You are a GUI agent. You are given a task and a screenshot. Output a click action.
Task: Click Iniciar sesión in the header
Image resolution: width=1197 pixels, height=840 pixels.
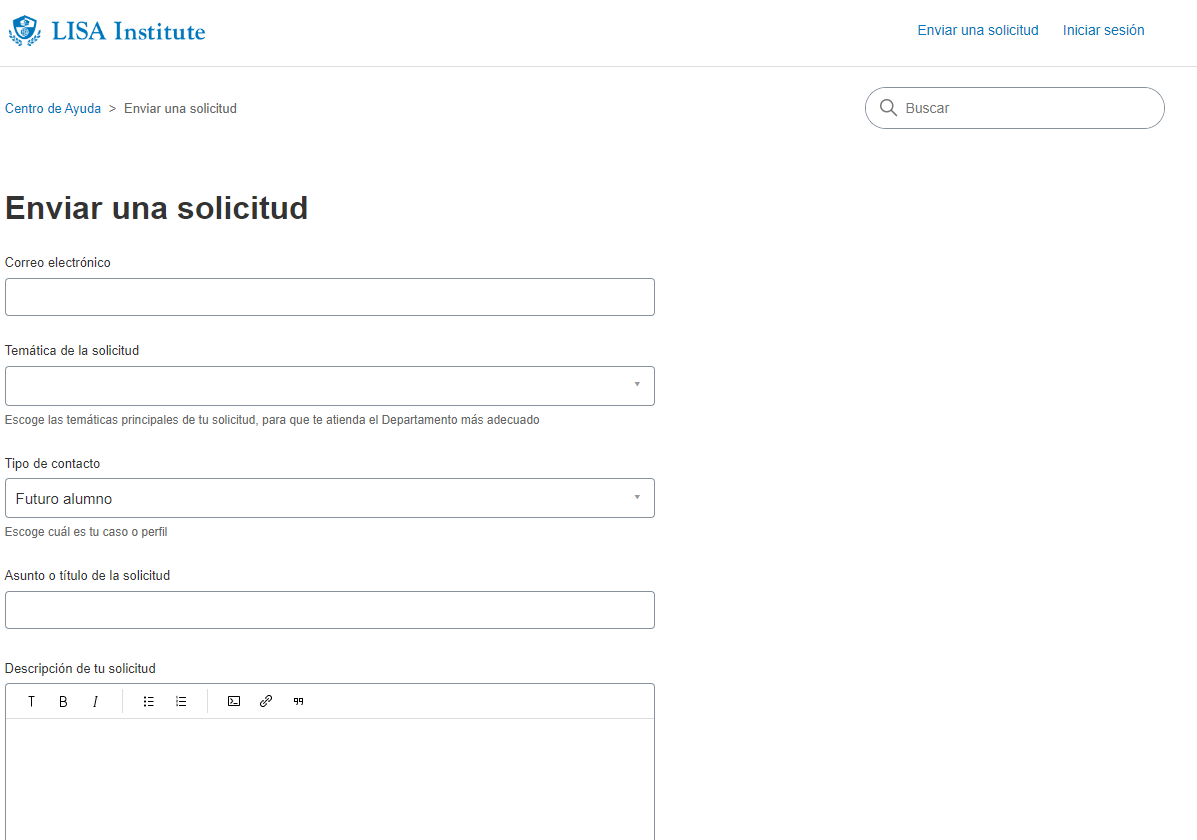[1103, 30]
